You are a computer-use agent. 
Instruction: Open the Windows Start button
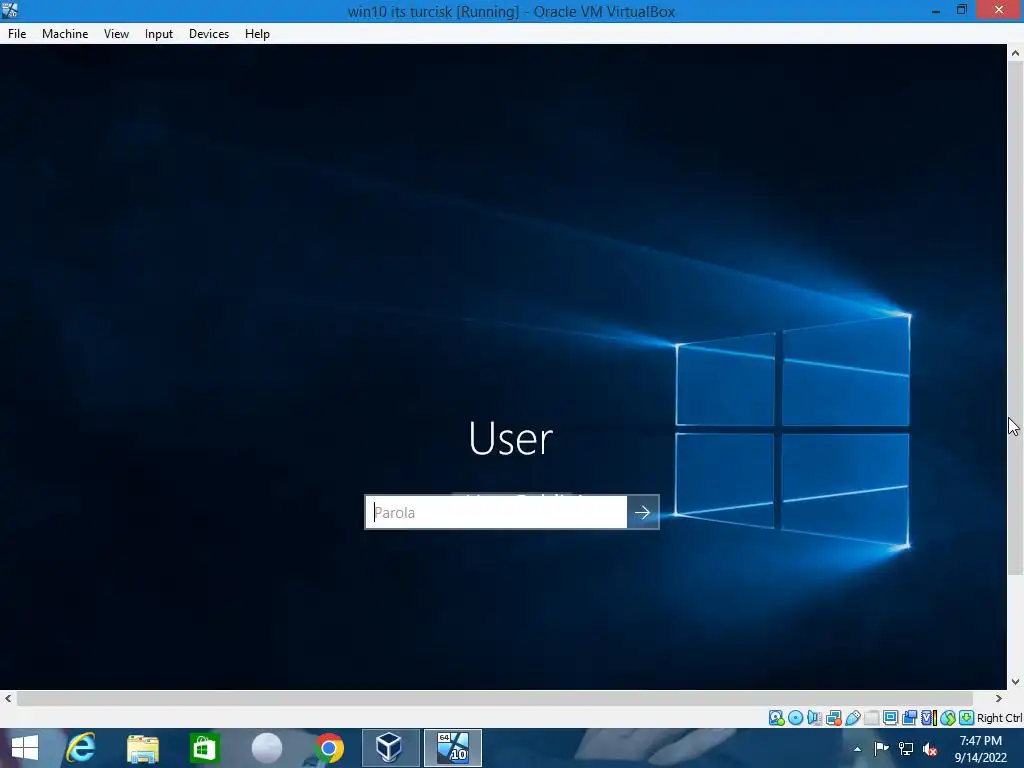25,748
